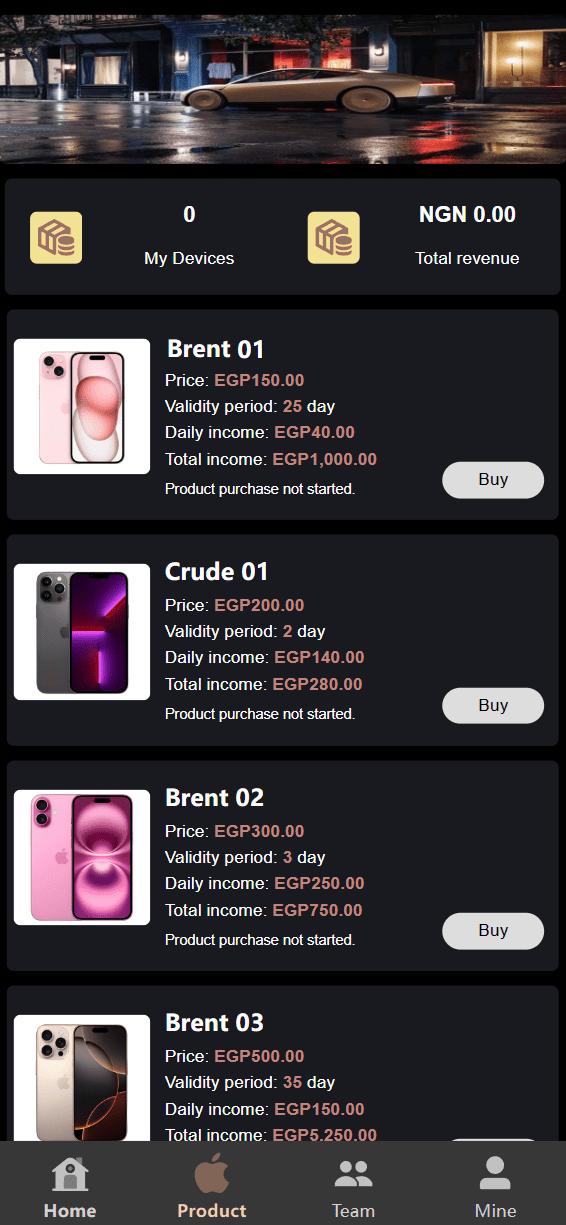Tap the NGN 0.00 total revenue value
This screenshot has height=1225, width=566.
click(467, 214)
